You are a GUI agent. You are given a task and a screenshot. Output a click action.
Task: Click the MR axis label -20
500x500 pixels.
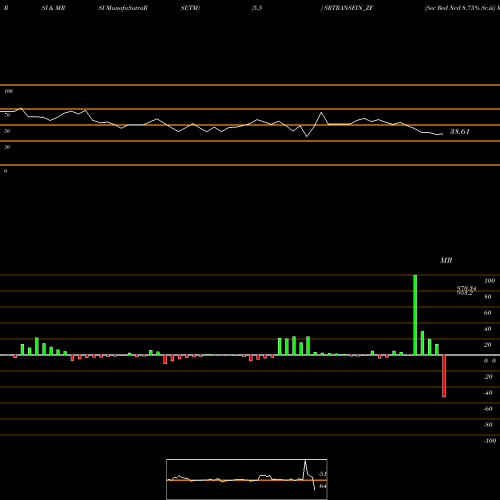[x=488, y=377]
